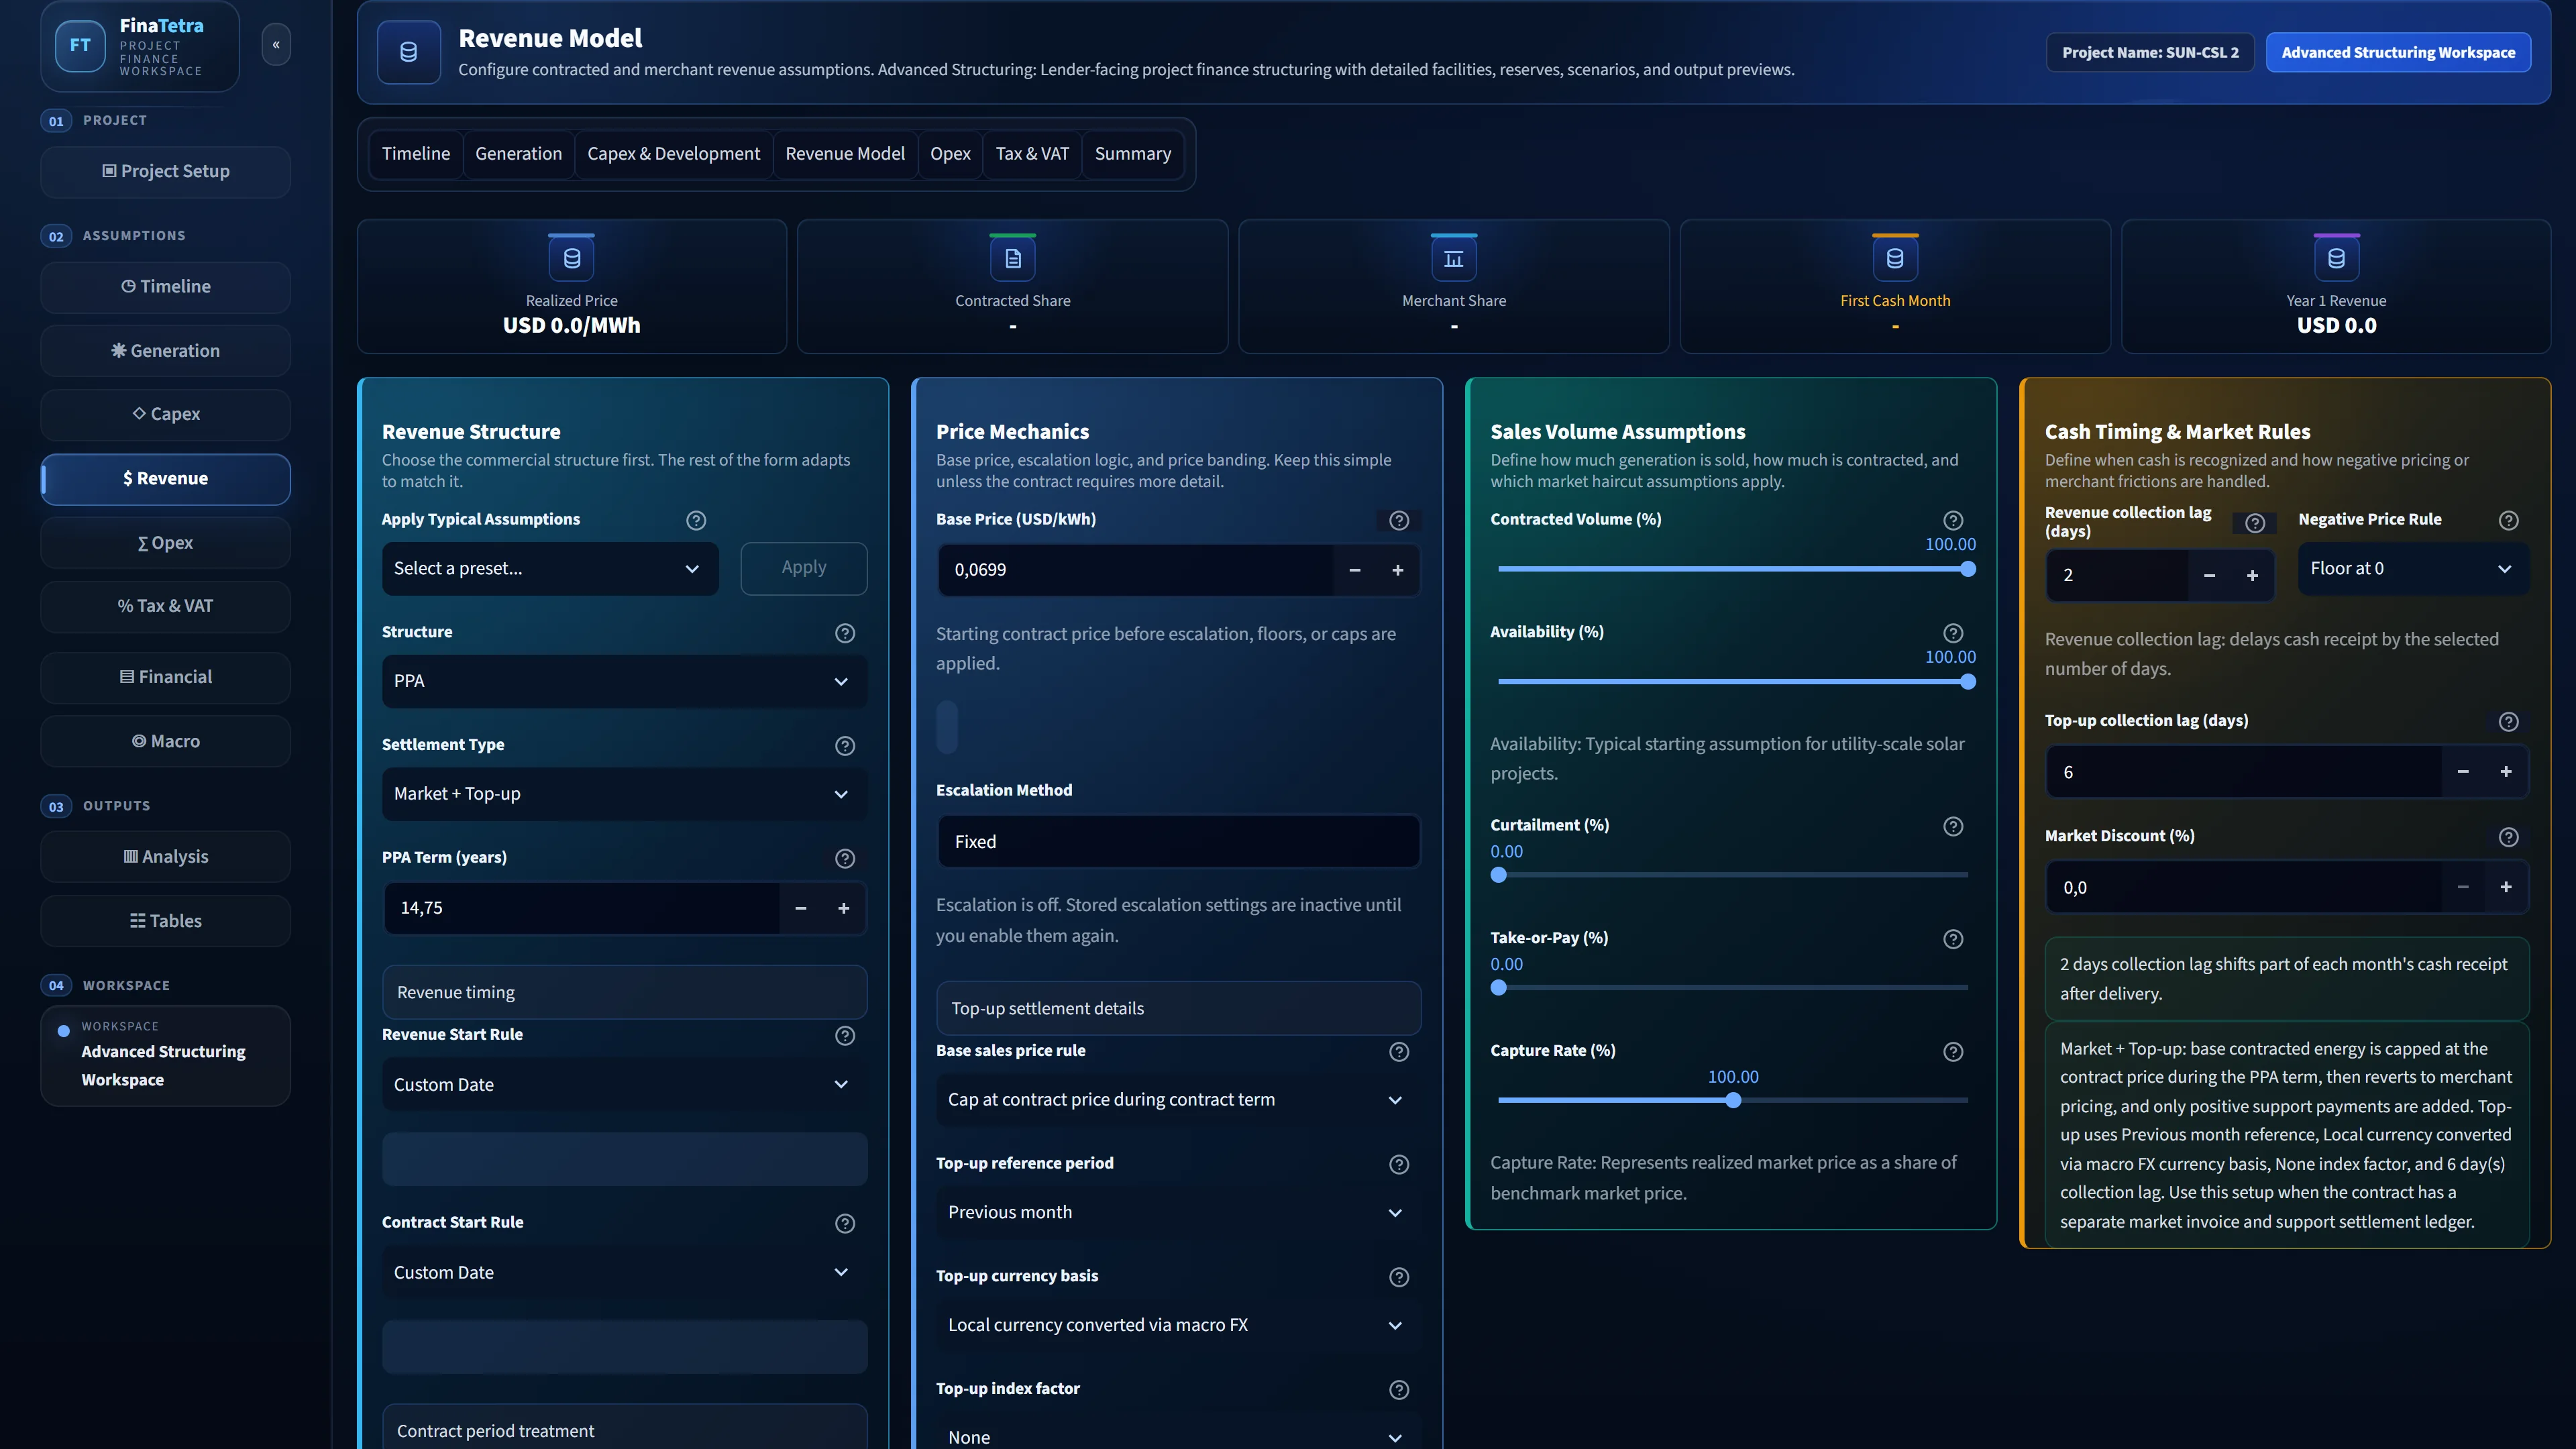Switch to the Capex & Development tab

pyautogui.click(x=673, y=154)
